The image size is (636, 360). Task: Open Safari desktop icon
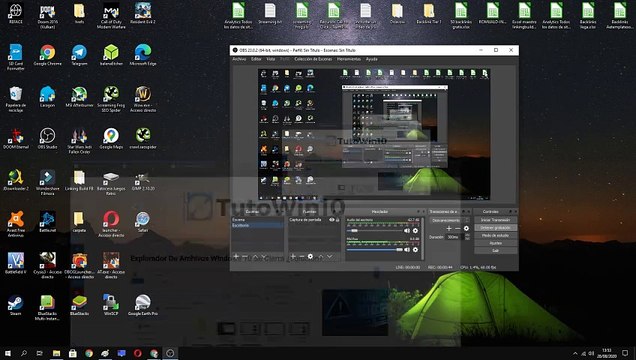[143, 222]
